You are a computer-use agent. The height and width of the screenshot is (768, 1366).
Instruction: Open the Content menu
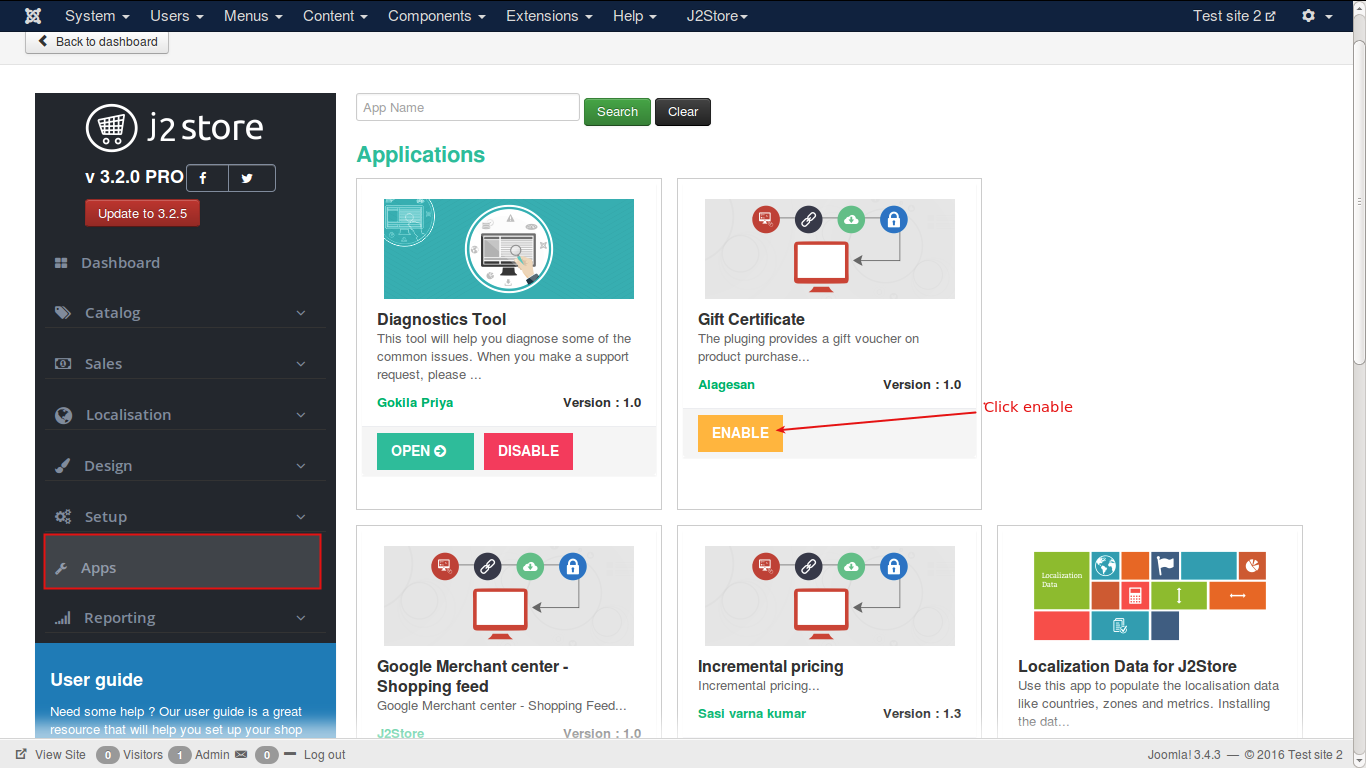335,16
